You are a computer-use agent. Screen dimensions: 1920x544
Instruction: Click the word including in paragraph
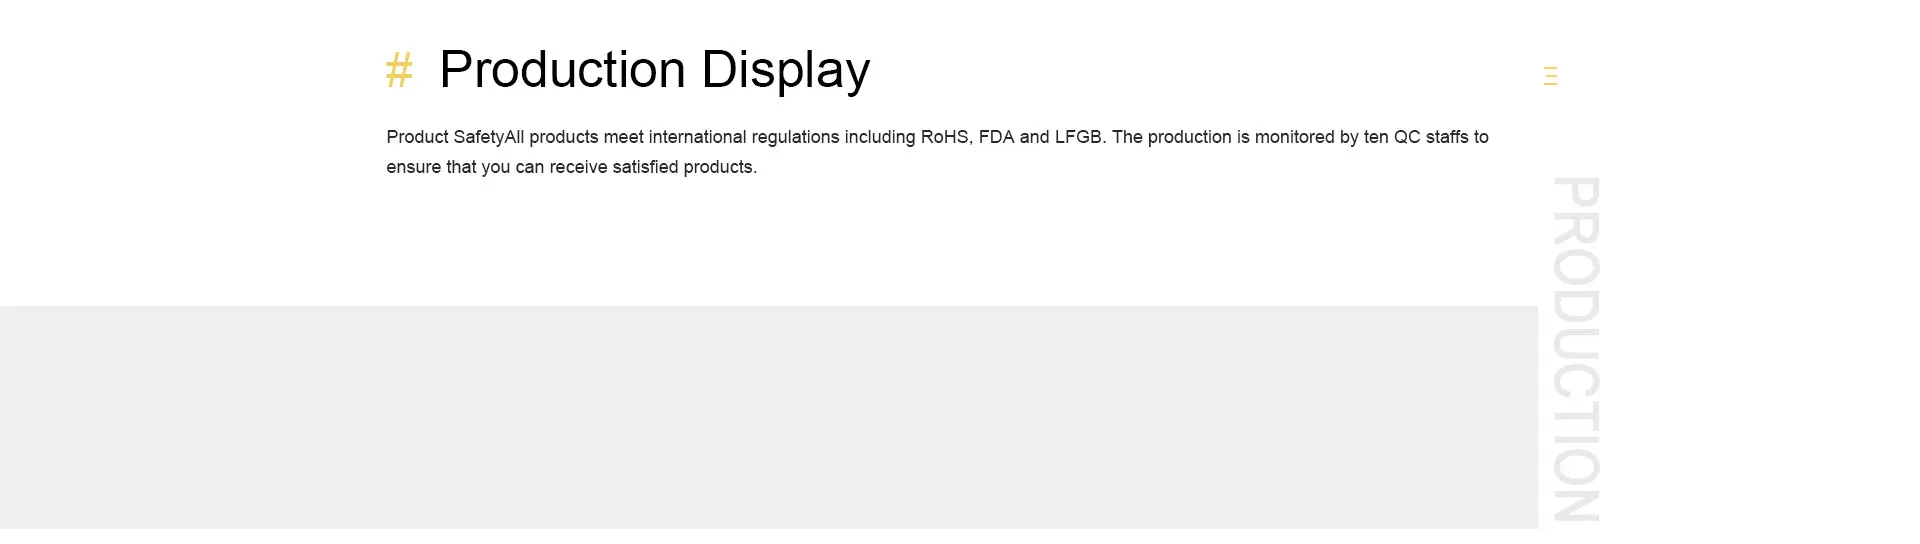click(x=880, y=137)
